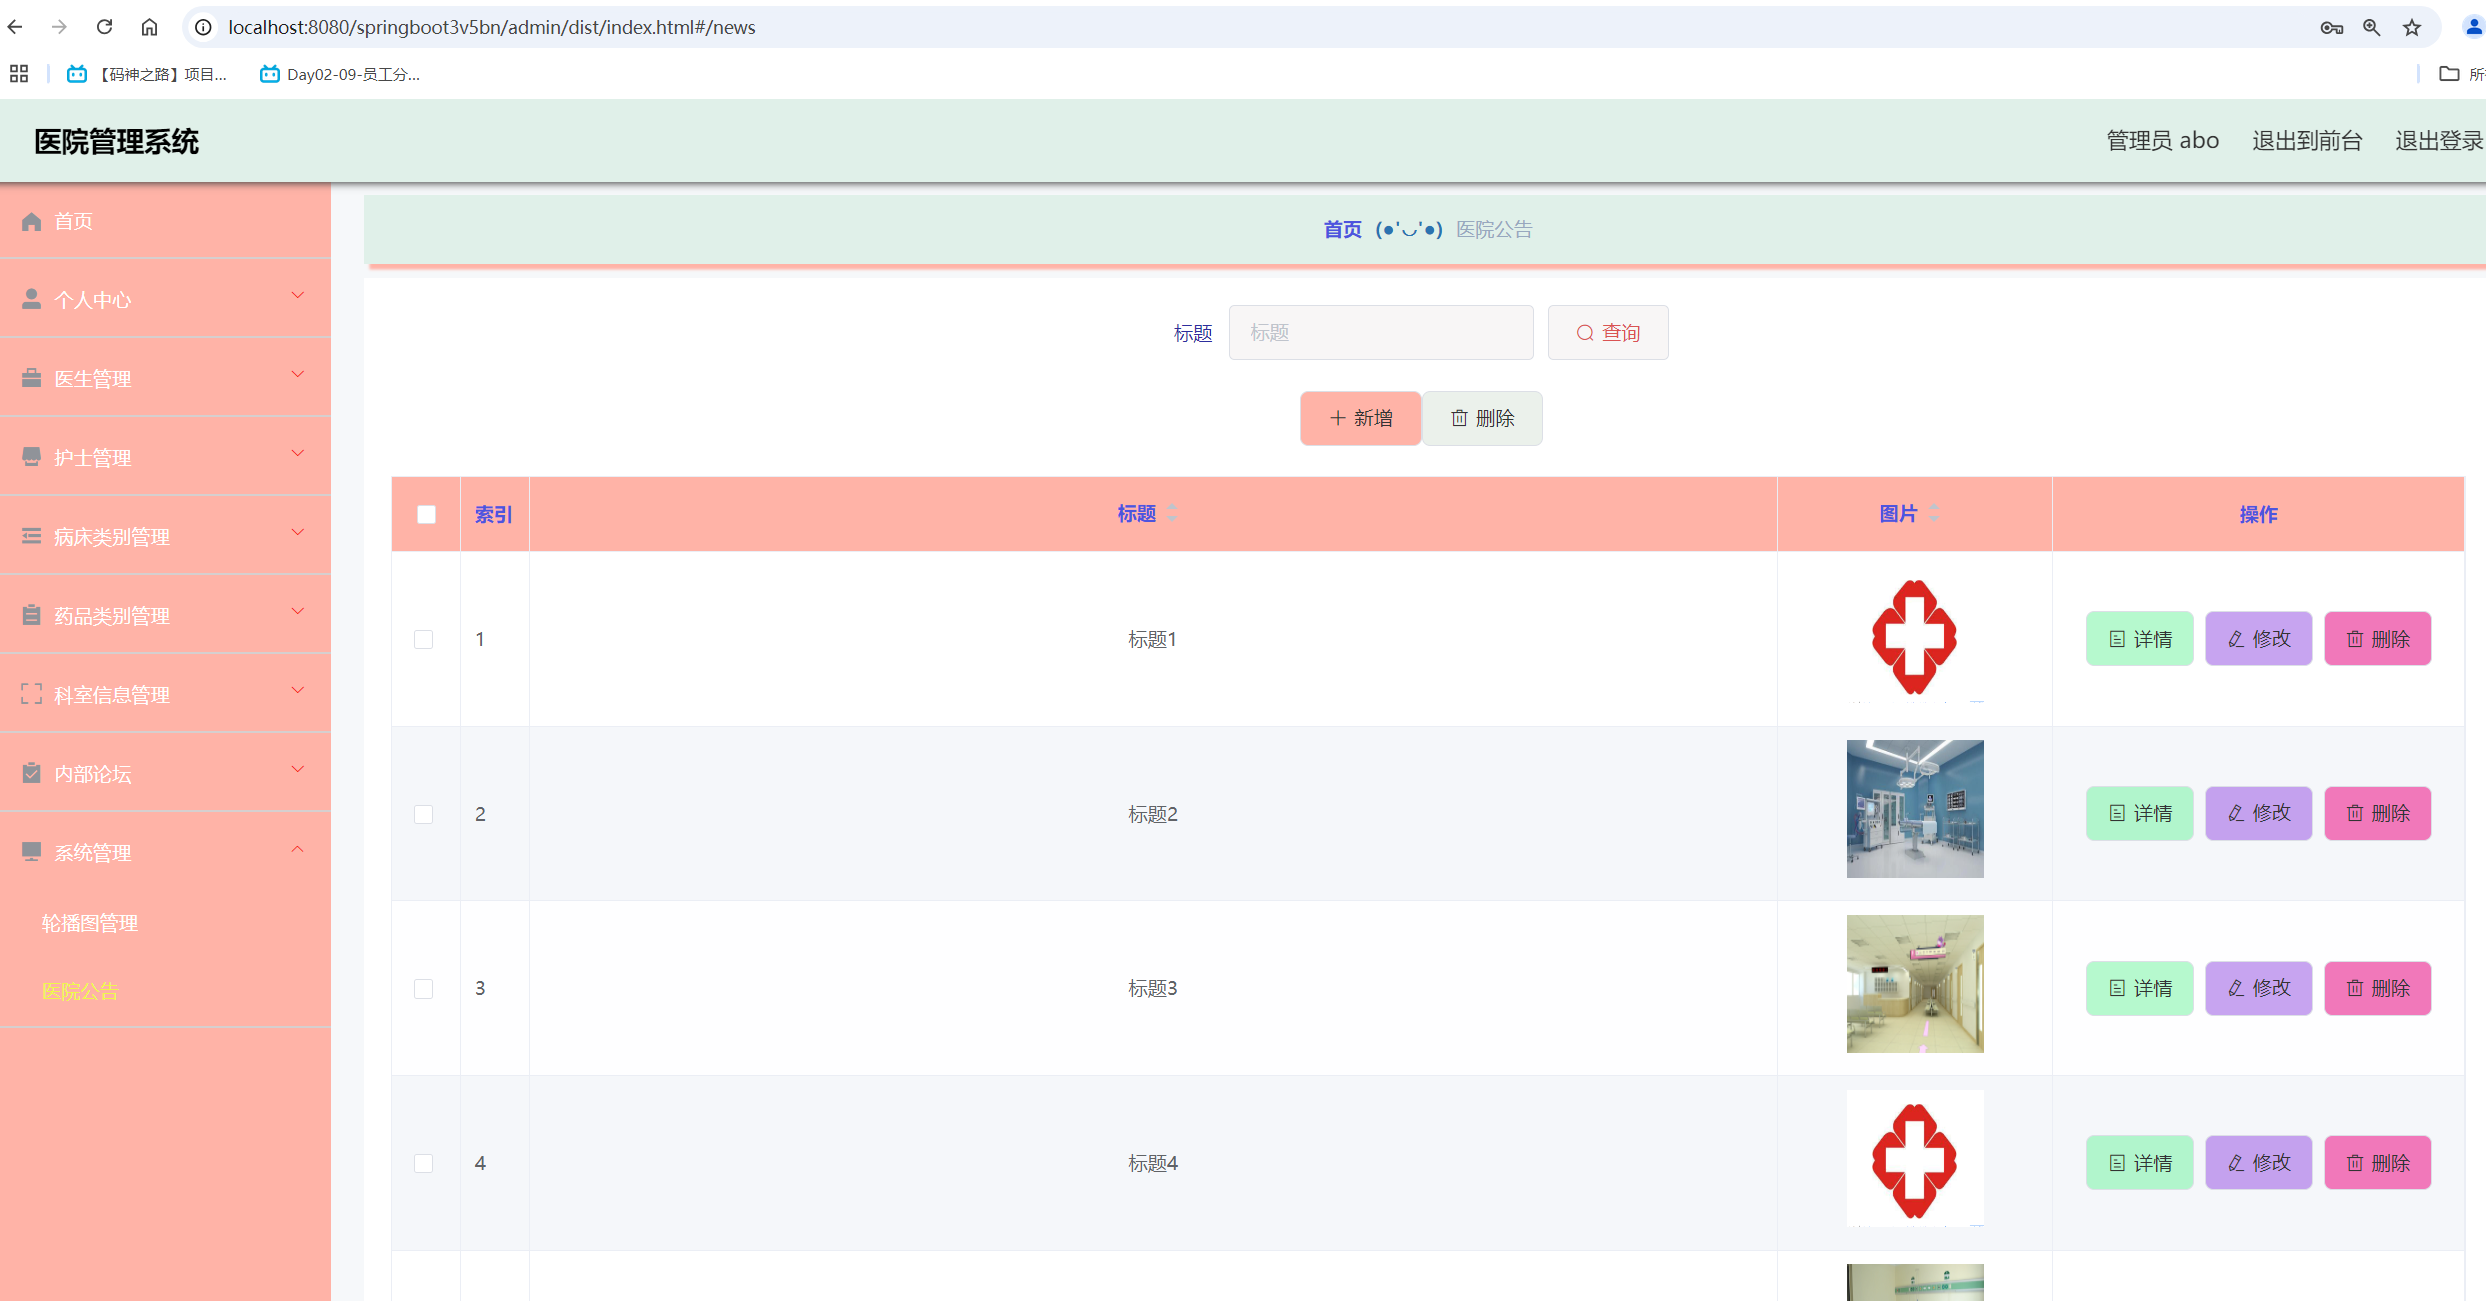The height and width of the screenshot is (1301, 2486).
Task: Open the operating room thumbnail in row 2
Action: click(x=1914, y=809)
